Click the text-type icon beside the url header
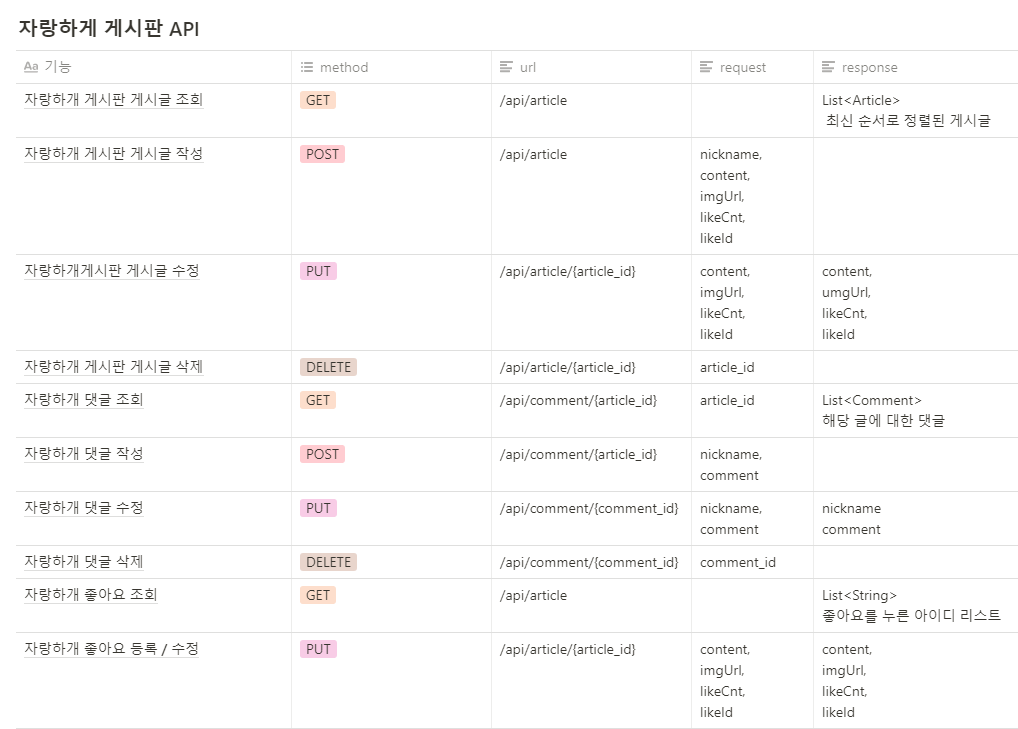Screen dimensions: 1018x729 (503, 66)
